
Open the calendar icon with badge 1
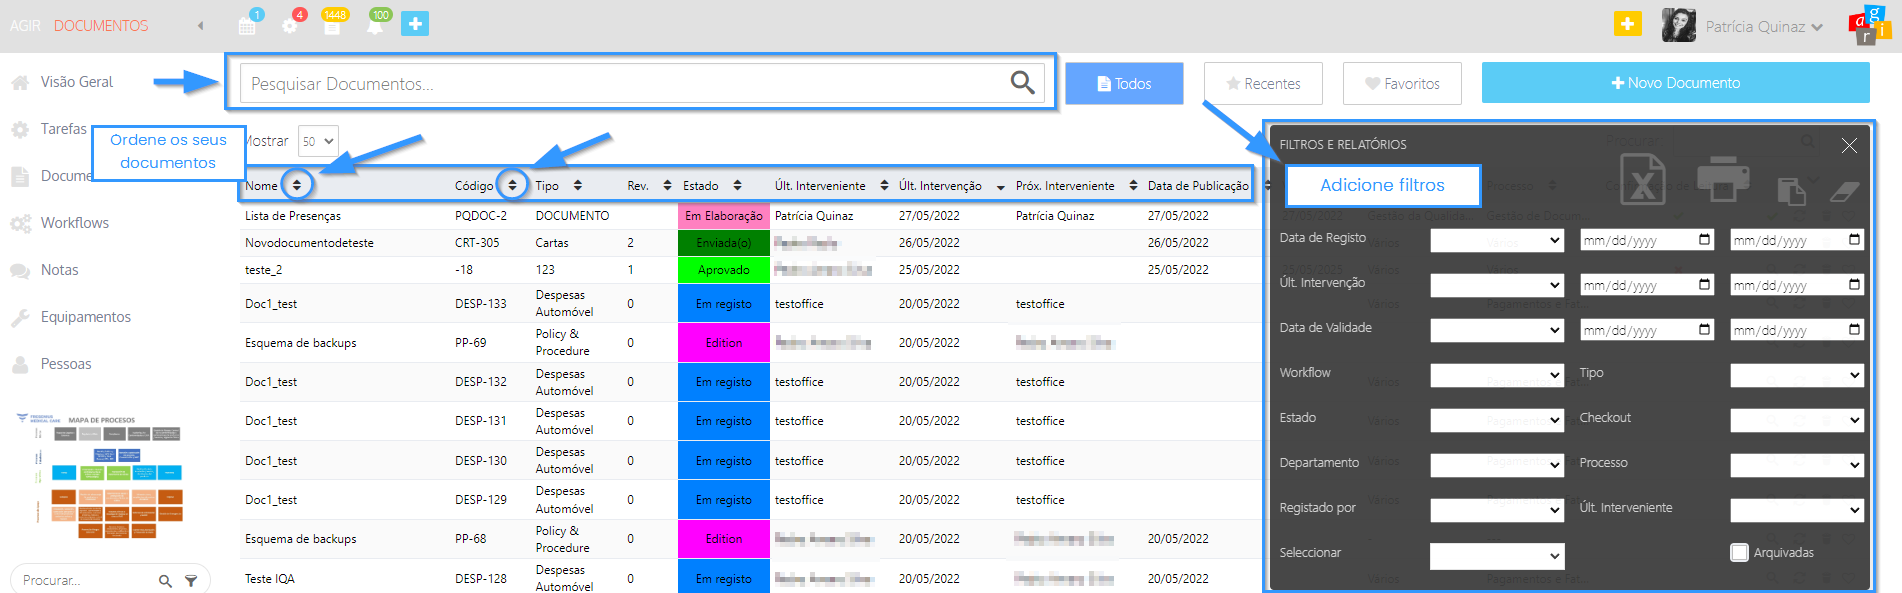tap(247, 25)
